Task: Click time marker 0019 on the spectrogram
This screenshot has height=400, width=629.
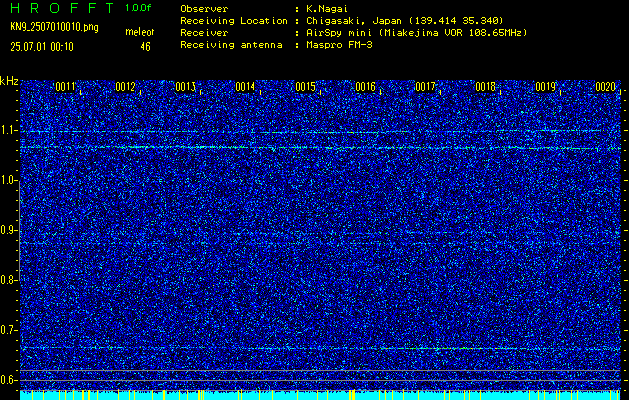Action: [x=546, y=87]
